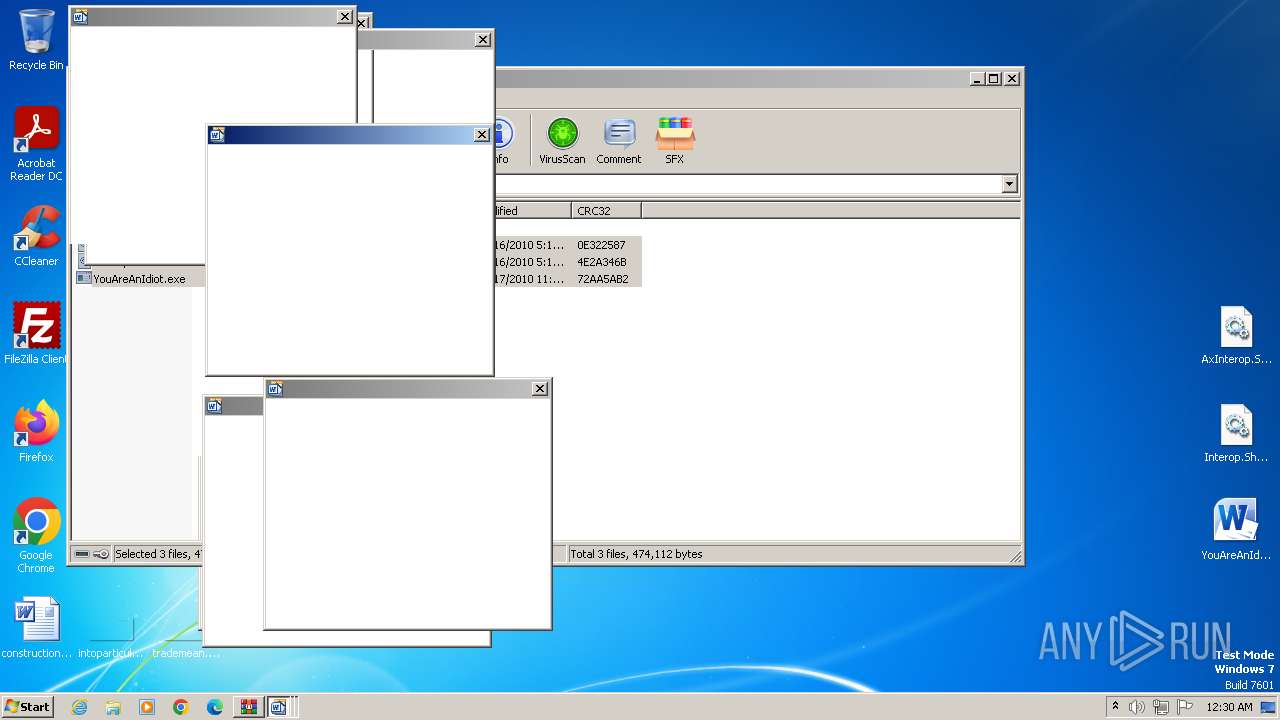Click the WinRAR window resize grip

coord(1015,556)
